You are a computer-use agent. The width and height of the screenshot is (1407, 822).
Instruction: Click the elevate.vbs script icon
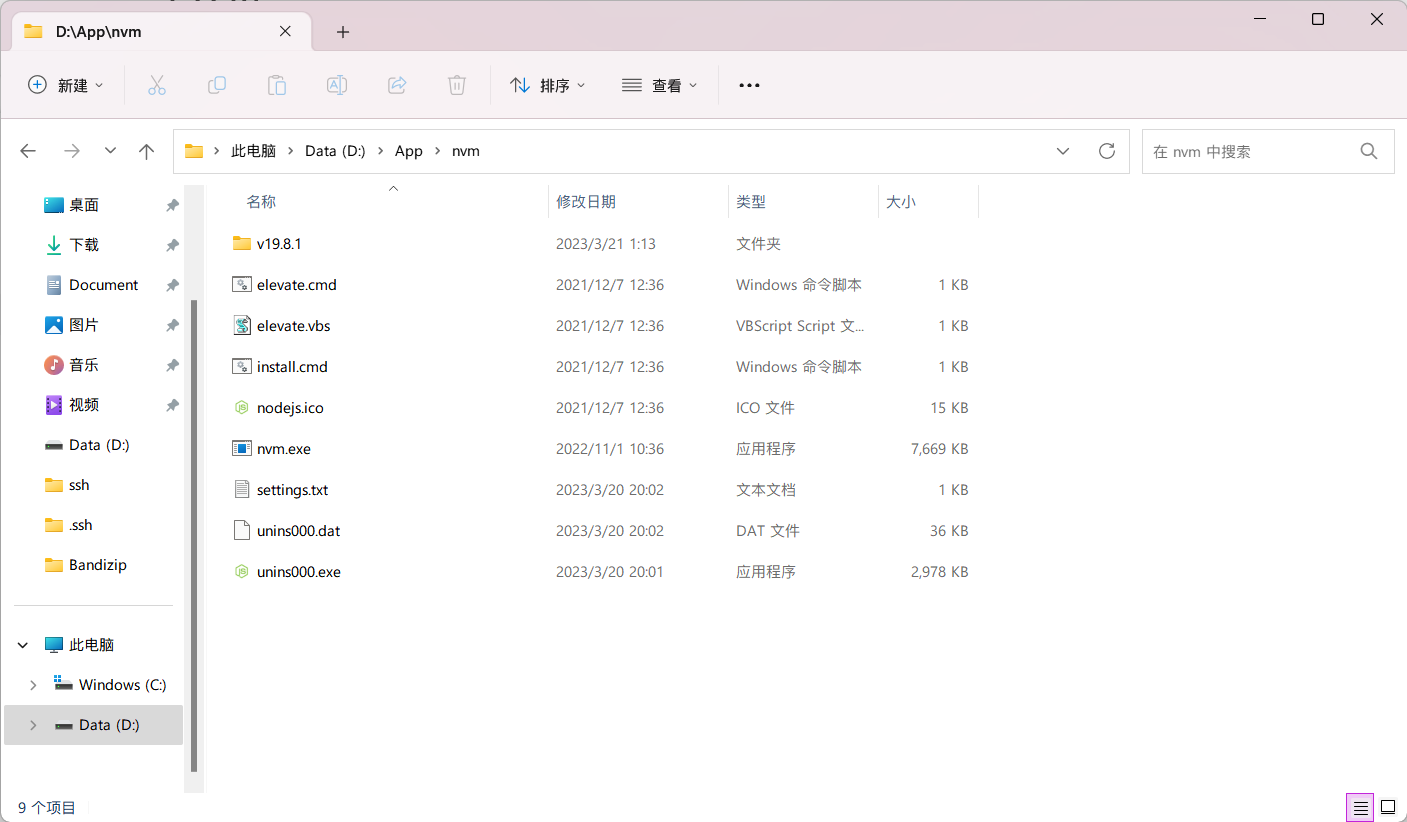click(x=241, y=325)
